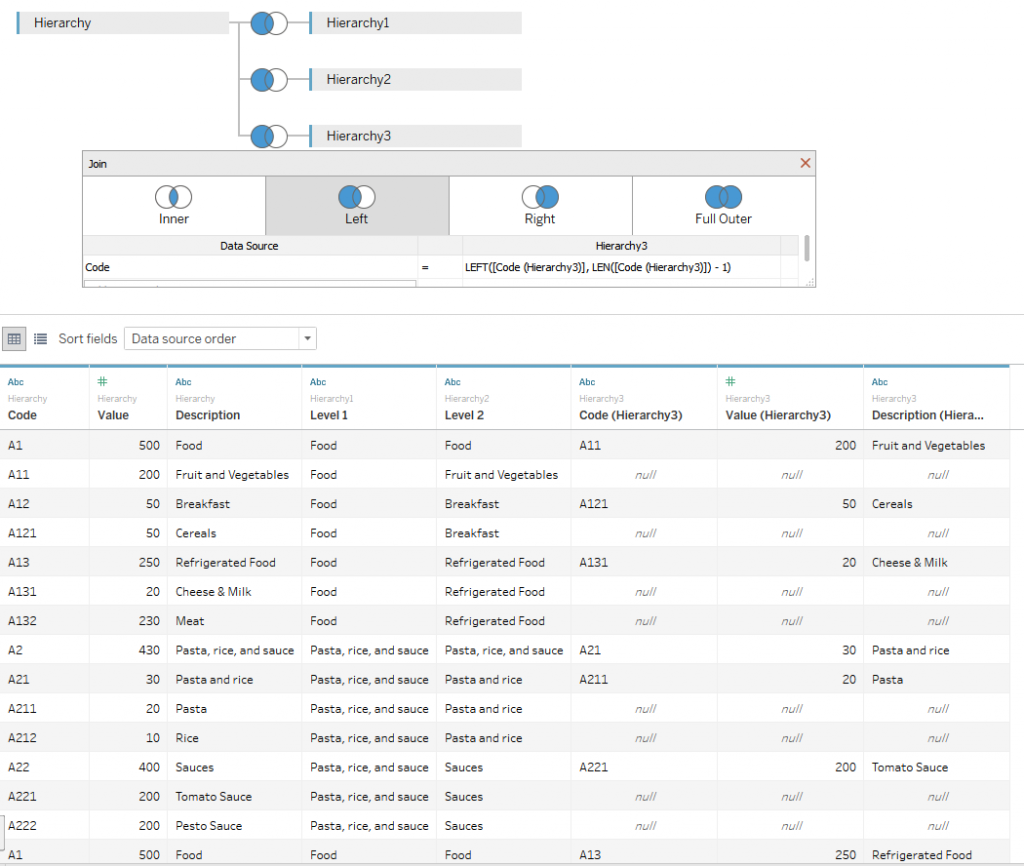This screenshot has height=866, width=1024.
Task: Open the join icon for Hierarchy3
Action: click(x=268, y=136)
